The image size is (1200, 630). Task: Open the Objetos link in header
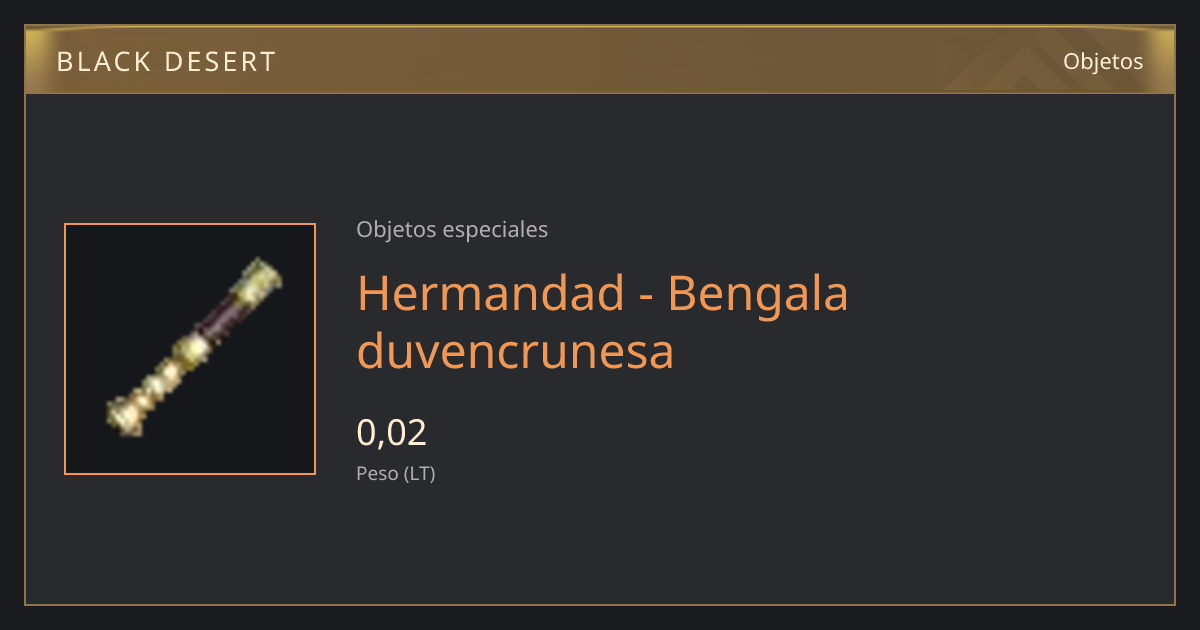tap(1103, 61)
